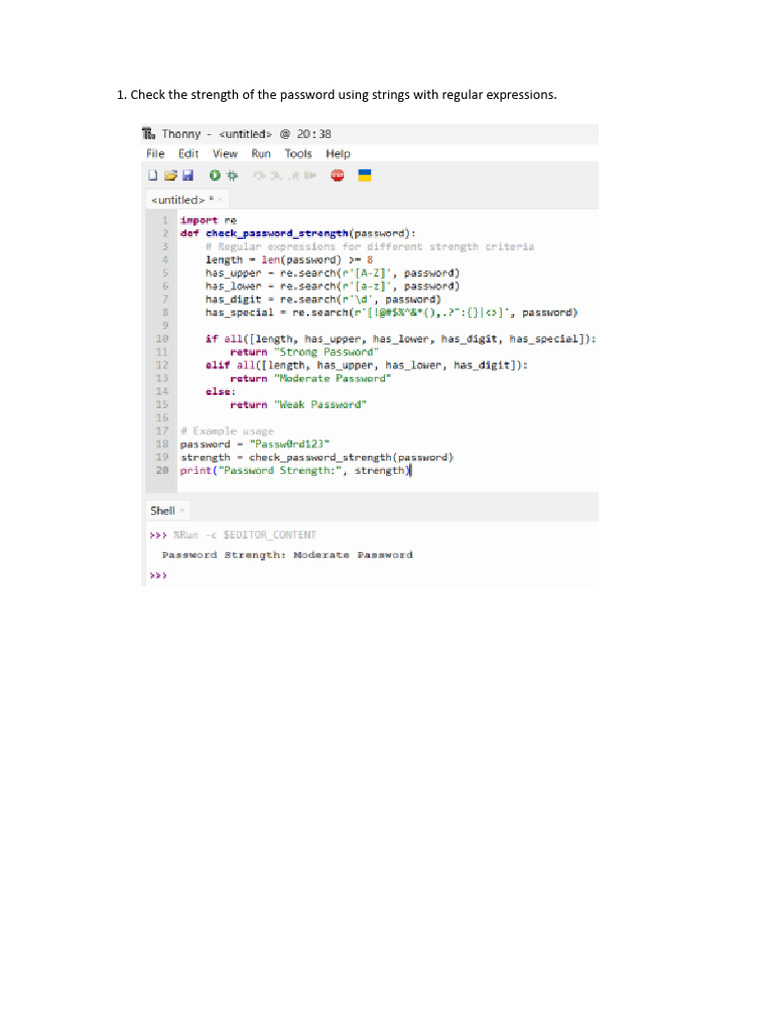Click line number 10 in gutter
Image resolution: width=768 pixels, height=1024 pixels.
coord(162,338)
